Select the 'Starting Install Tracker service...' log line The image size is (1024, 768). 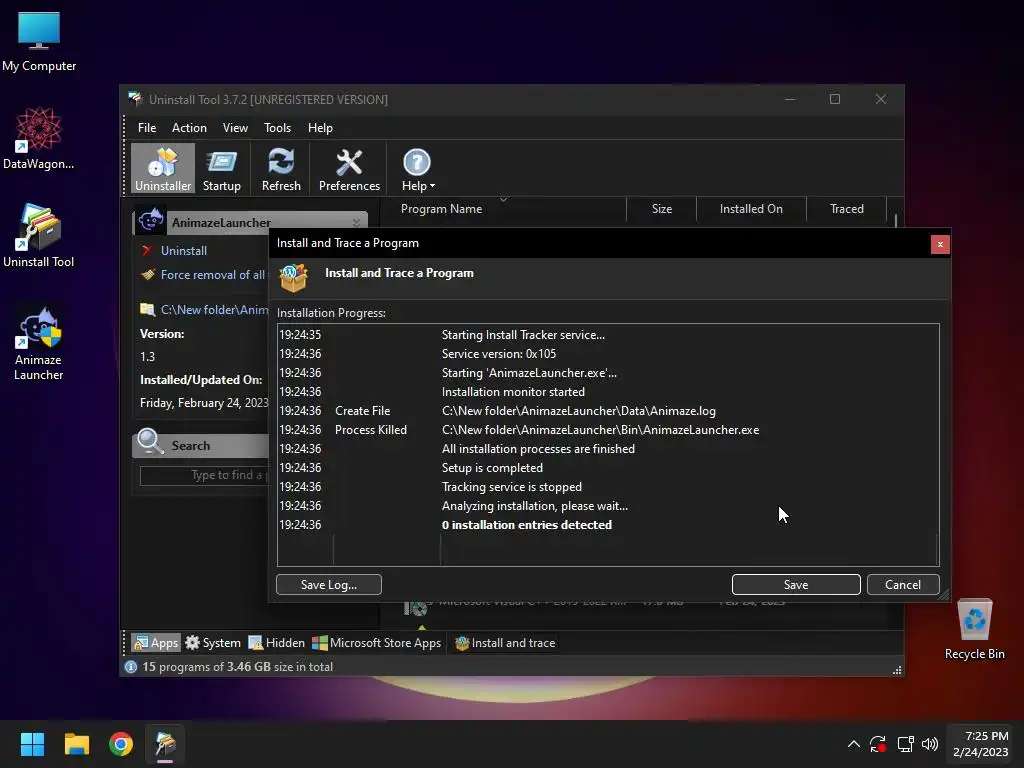pos(608,335)
